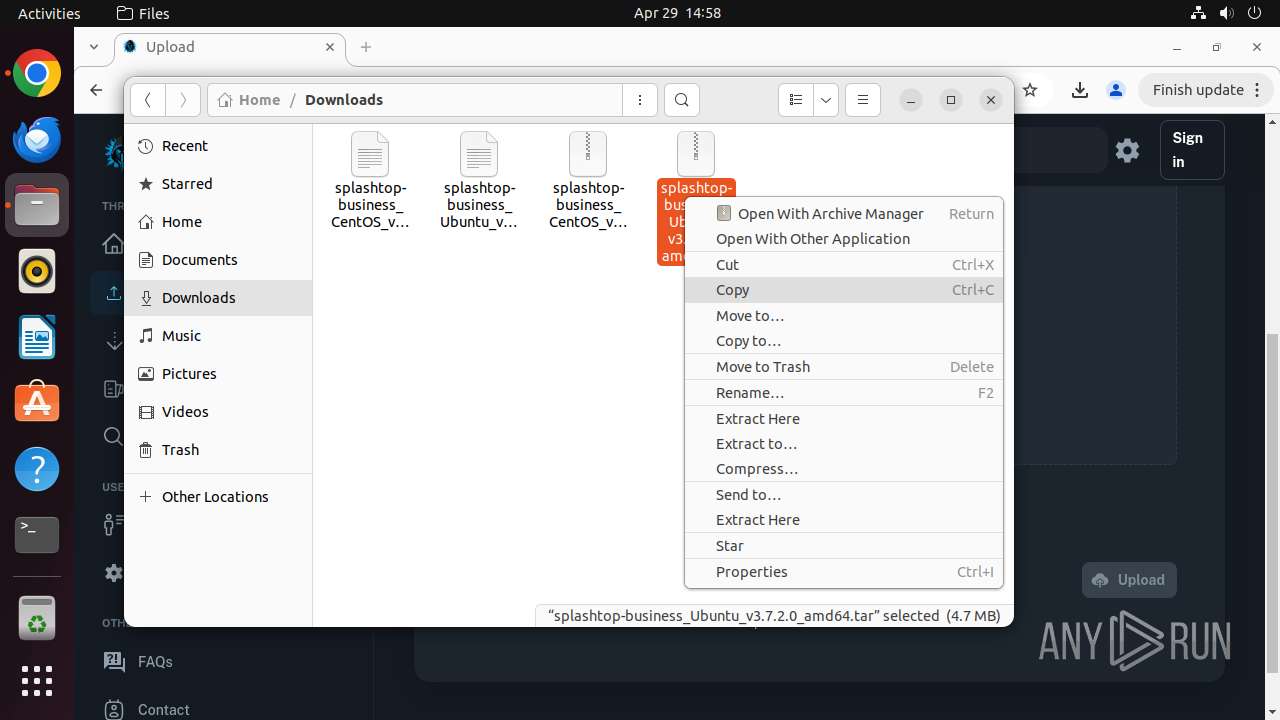Image resolution: width=1280 pixels, height=720 pixels.
Task: Open the path bar options menu in Files
Action: tap(640, 100)
